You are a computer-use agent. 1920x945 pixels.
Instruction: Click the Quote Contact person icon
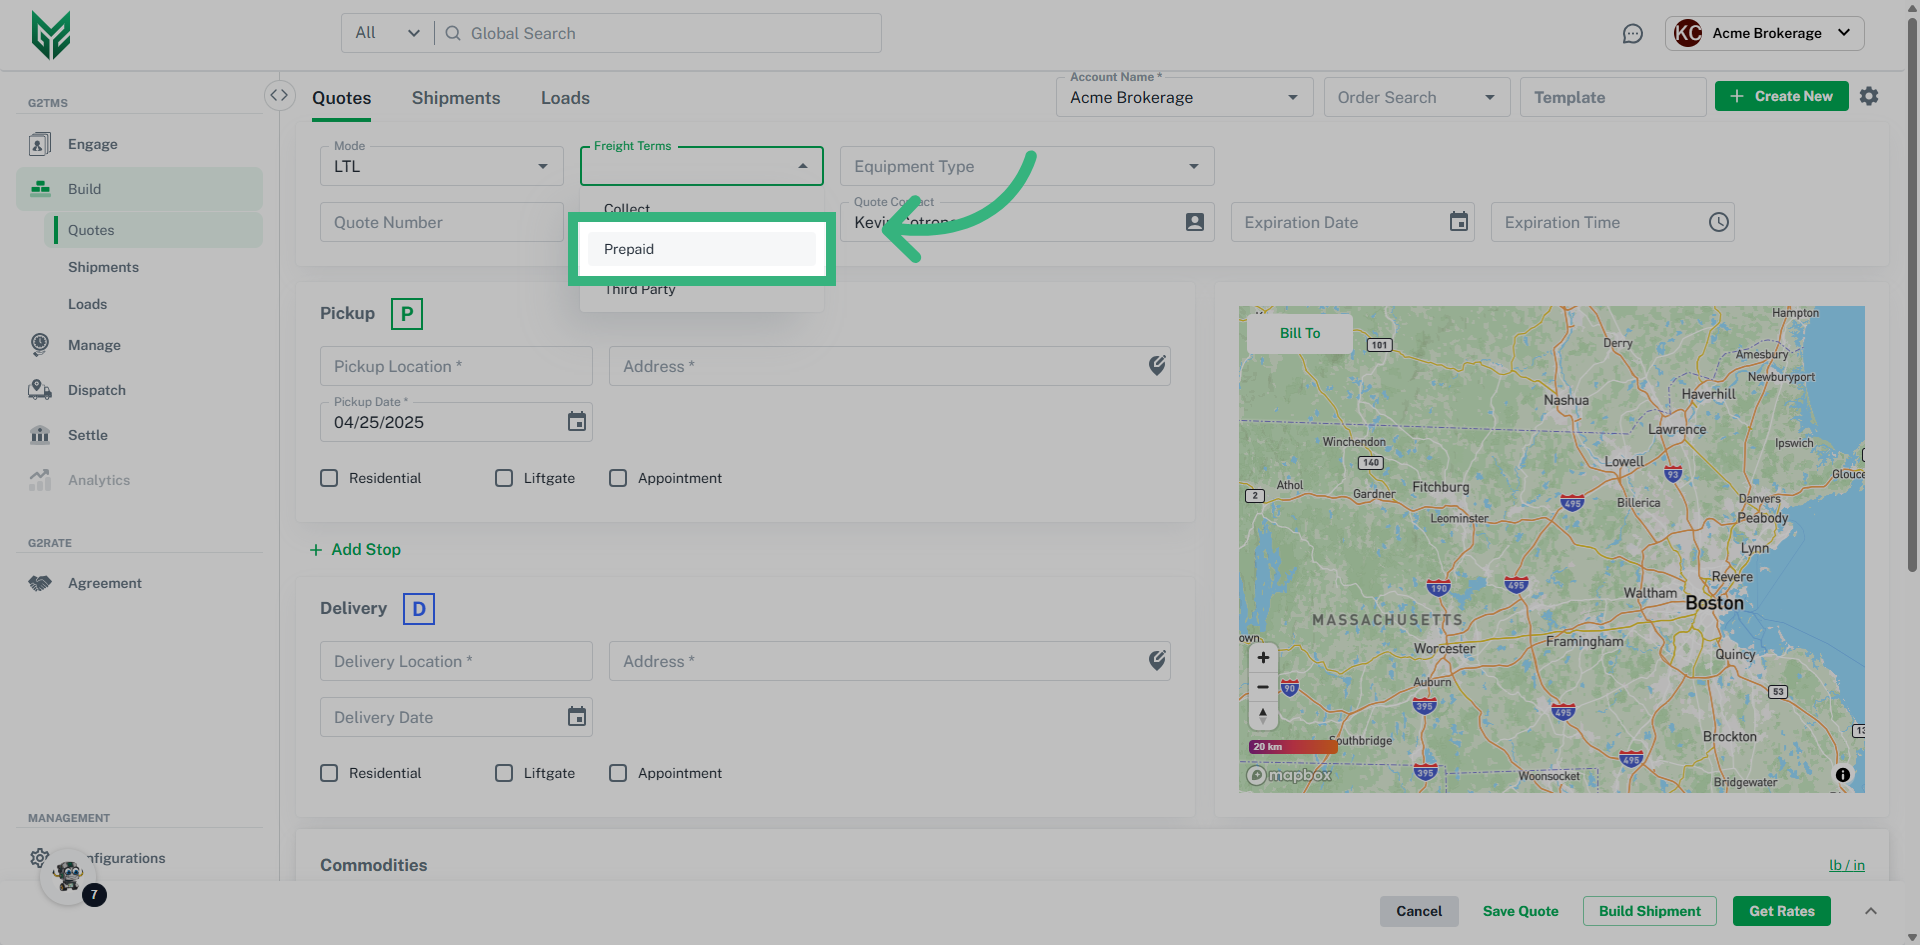pos(1194,222)
